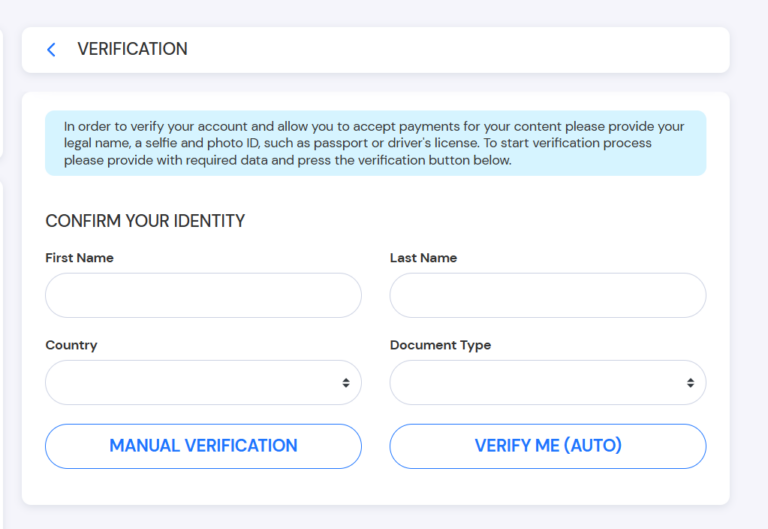Click the Country field label
768x529 pixels.
[x=71, y=345]
